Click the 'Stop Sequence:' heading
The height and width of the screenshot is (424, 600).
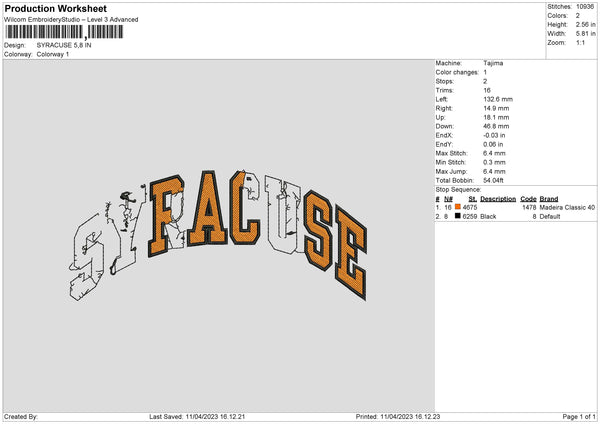(458, 190)
